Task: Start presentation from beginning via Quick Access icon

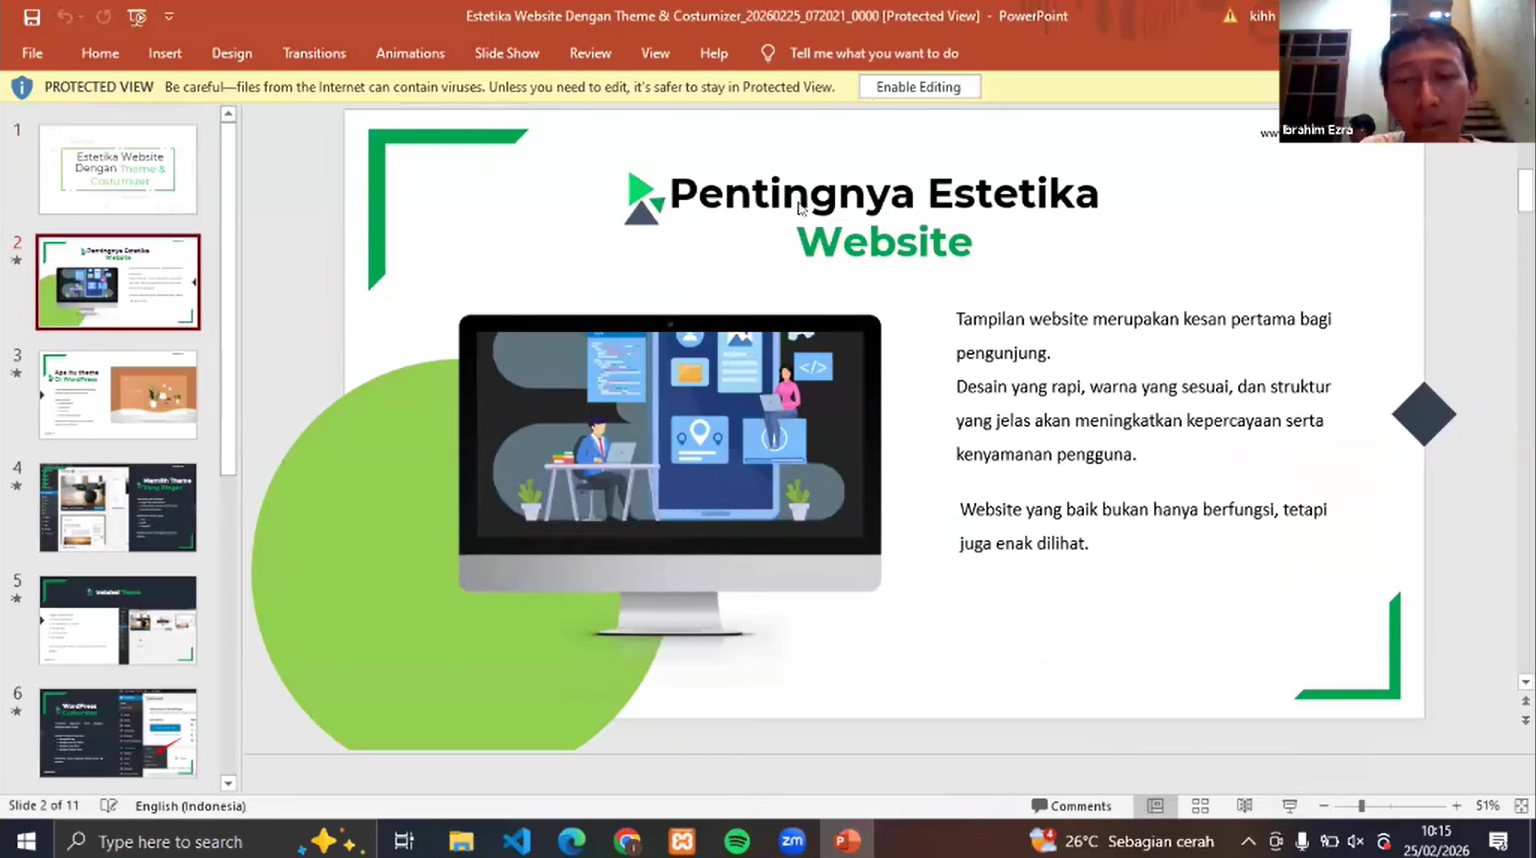Action: 137,17
